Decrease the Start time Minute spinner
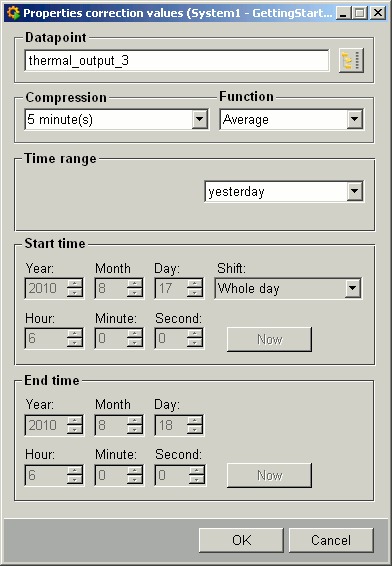 (x=135, y=343)
